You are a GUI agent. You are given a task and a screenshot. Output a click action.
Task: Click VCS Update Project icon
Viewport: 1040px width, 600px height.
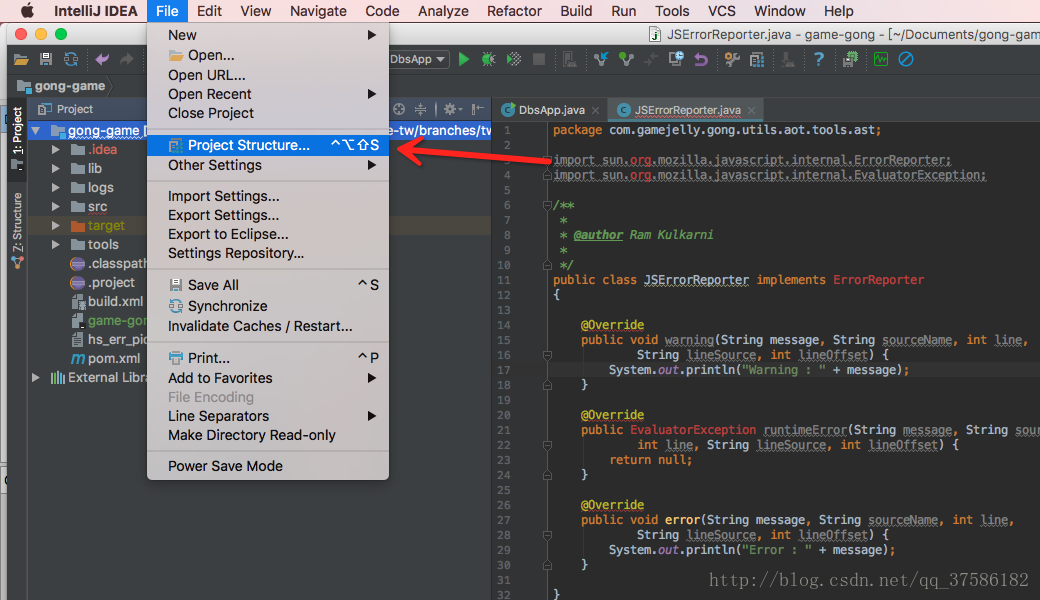(x=602, y=60)
